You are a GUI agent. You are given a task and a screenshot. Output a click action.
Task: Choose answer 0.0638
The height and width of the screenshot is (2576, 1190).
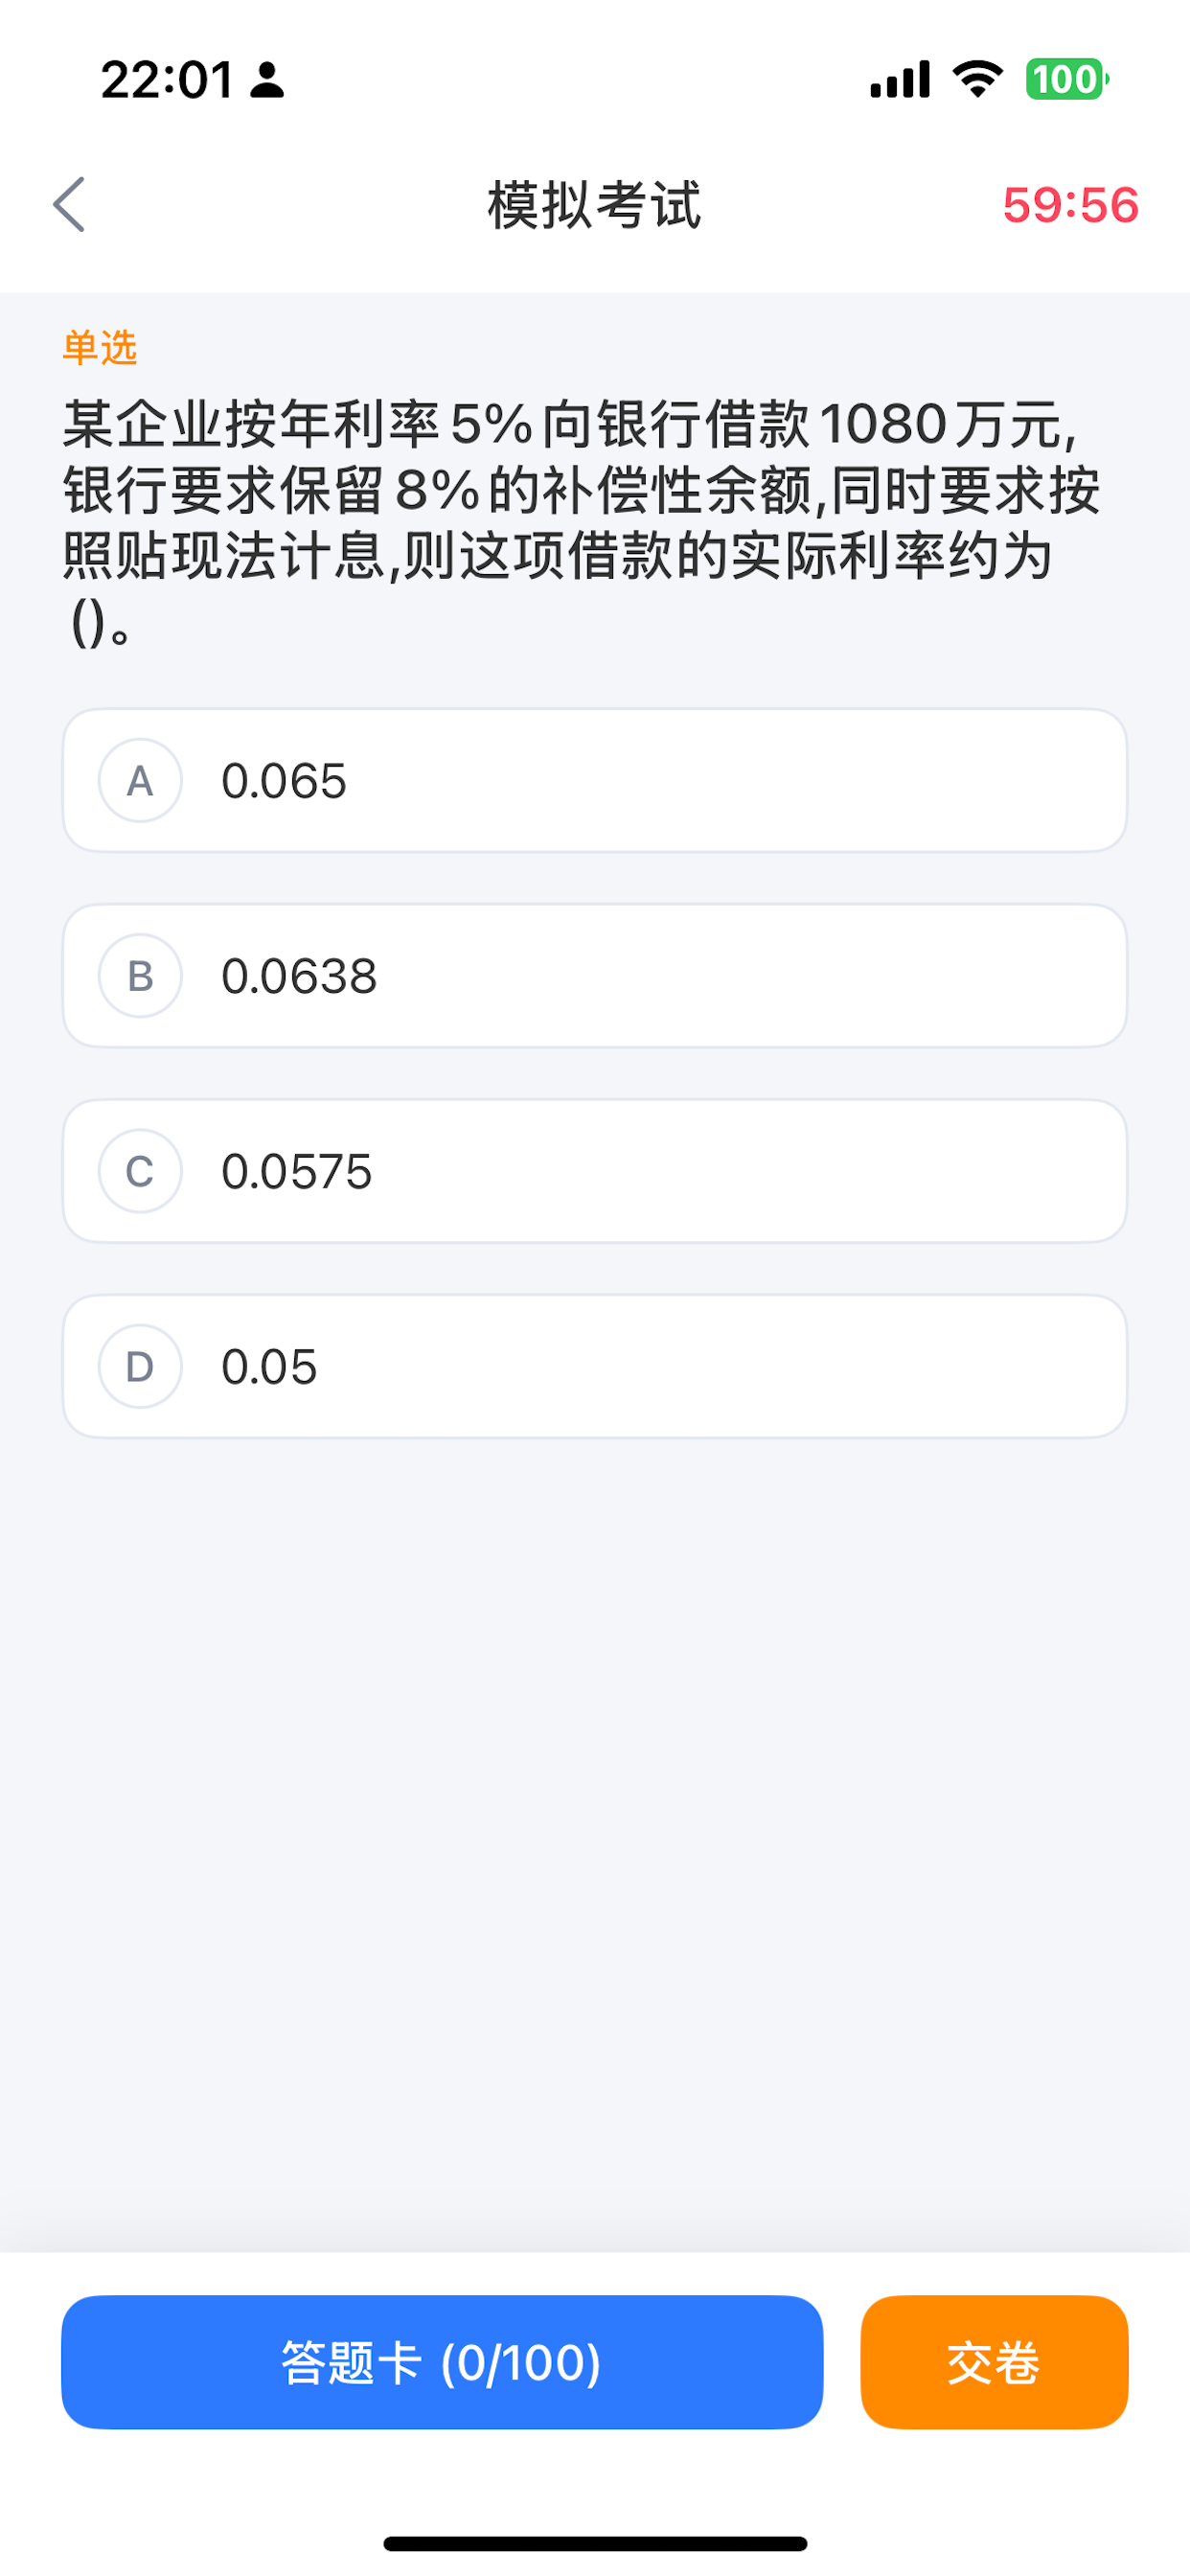595,975
